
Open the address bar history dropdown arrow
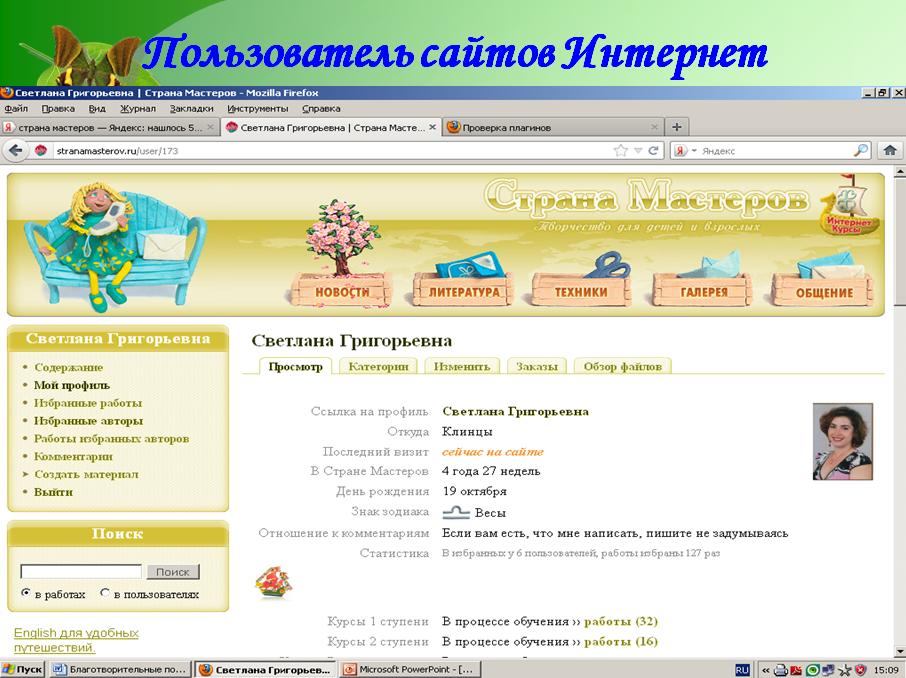tap(638, 151)
